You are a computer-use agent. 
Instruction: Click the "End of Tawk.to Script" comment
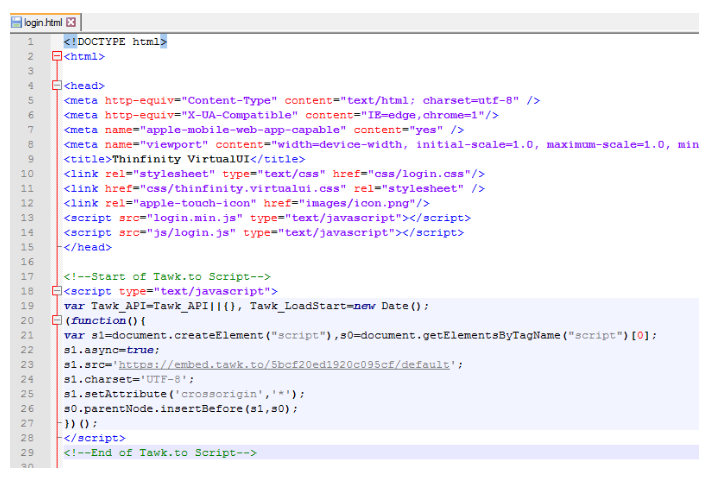pyautogui.click(x=161, y=453)
